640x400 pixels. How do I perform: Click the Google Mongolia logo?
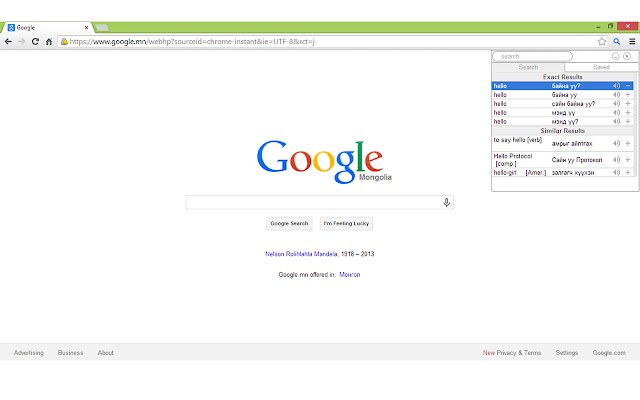324,162
